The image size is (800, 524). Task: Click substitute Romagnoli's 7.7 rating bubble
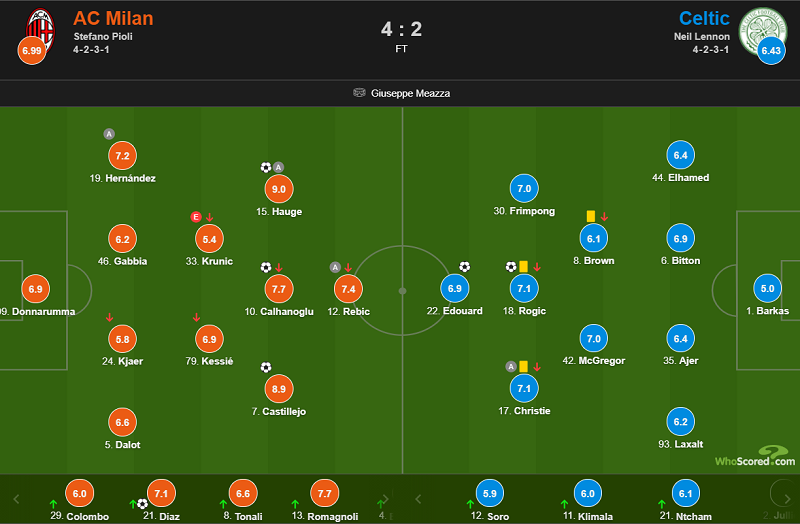tap(322, 493)
